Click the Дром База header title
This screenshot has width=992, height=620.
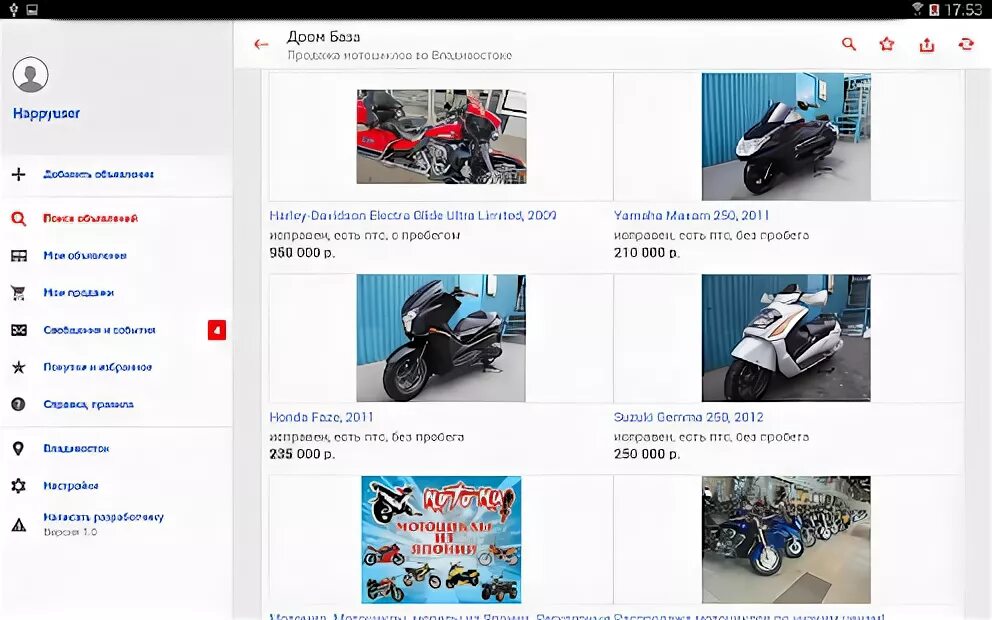pyautogui.click(x=323, y=37)
